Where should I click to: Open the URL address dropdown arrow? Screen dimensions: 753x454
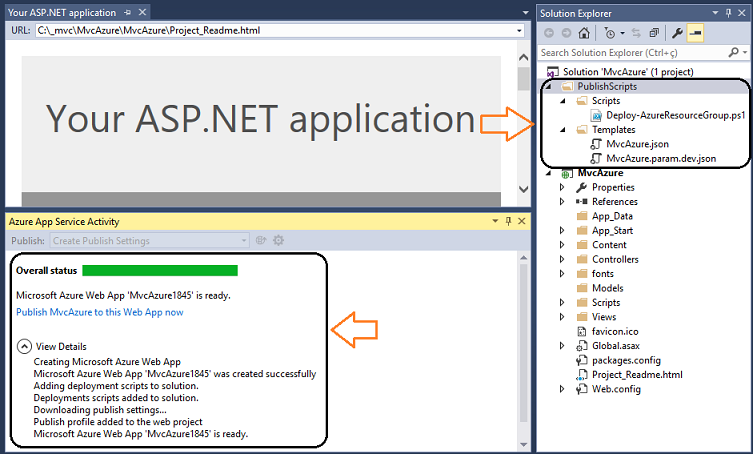pos(519,31)
